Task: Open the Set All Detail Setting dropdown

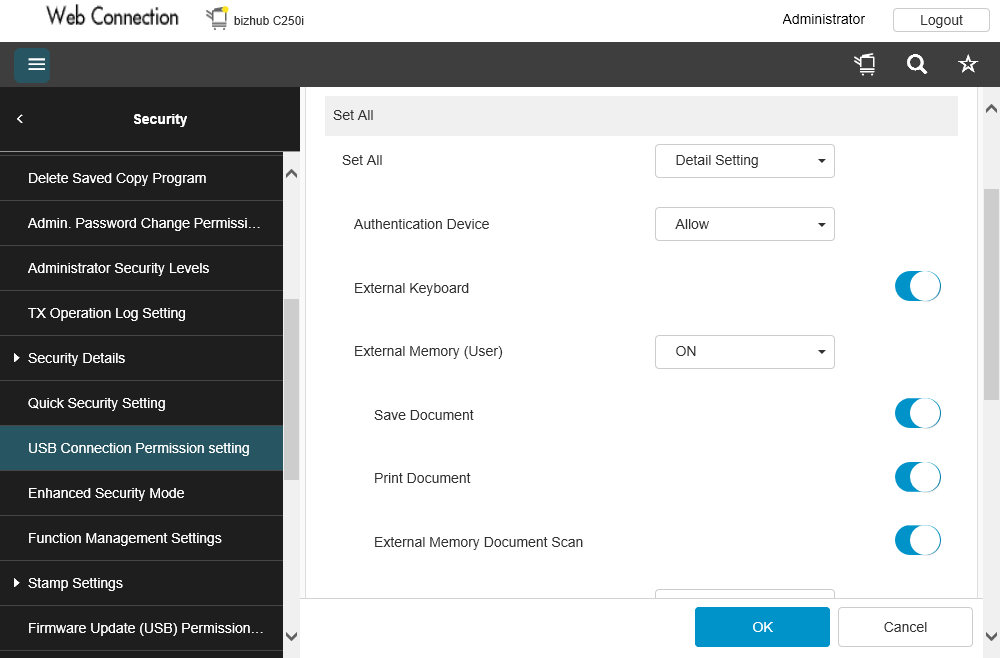Action: pyautogui.click(x=744, y=160)
